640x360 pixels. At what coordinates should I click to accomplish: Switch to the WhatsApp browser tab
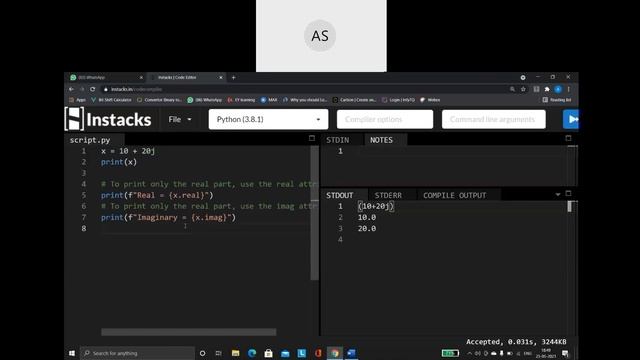tap(105, 77)
